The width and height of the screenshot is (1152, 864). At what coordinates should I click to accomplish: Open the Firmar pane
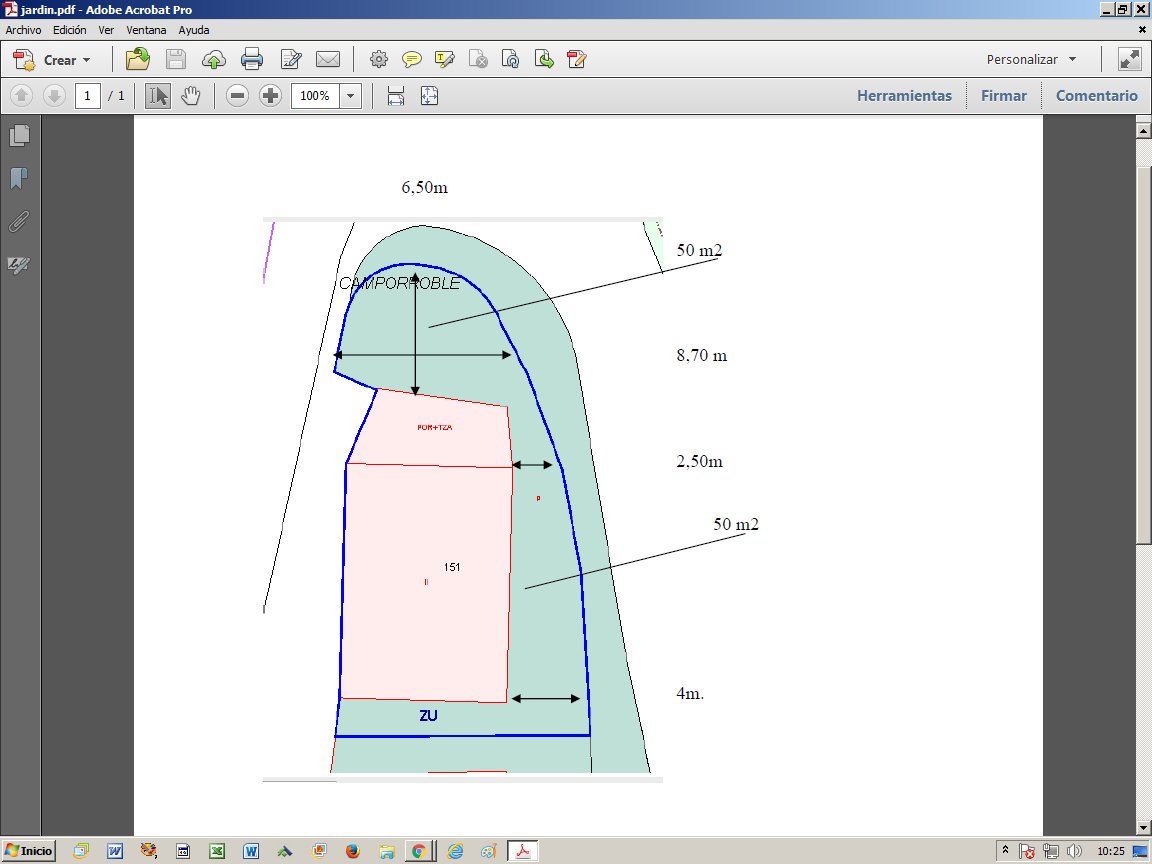tap(1004, 96)
